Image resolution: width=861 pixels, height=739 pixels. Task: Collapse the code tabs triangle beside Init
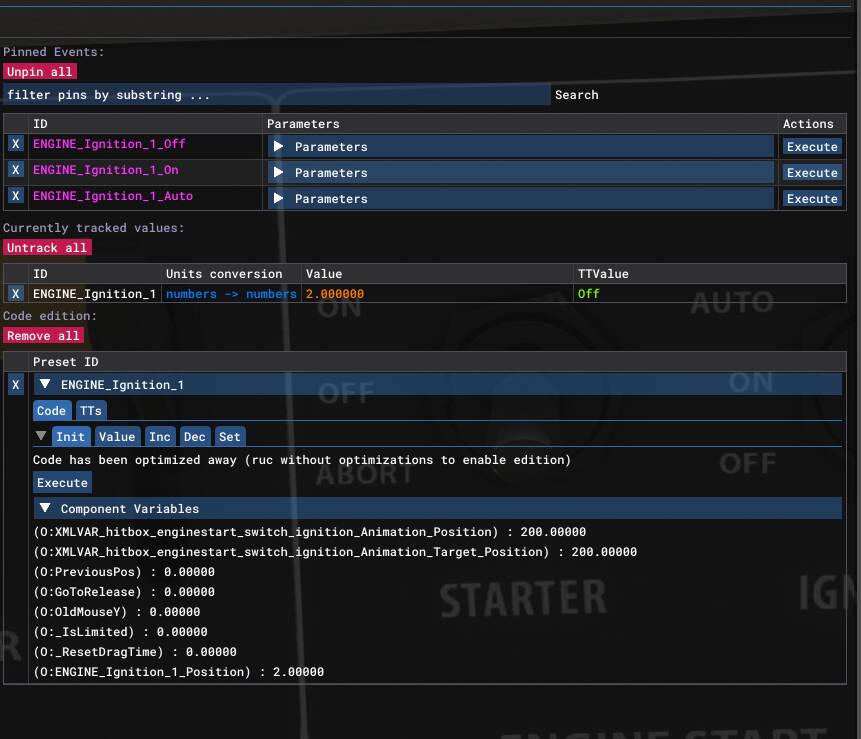click(41, 437)
